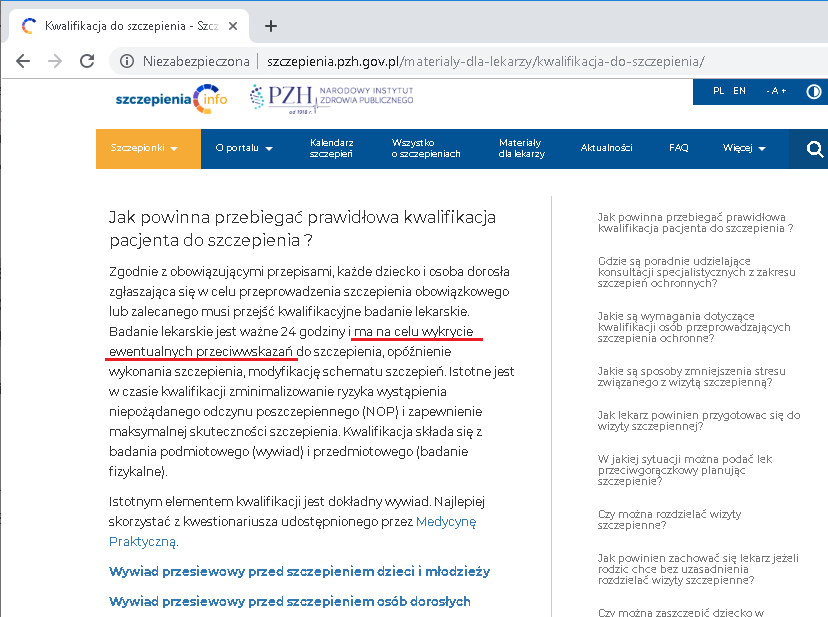Expand the O portalu dropdown

pyautogui.click(x=244, y=149)
